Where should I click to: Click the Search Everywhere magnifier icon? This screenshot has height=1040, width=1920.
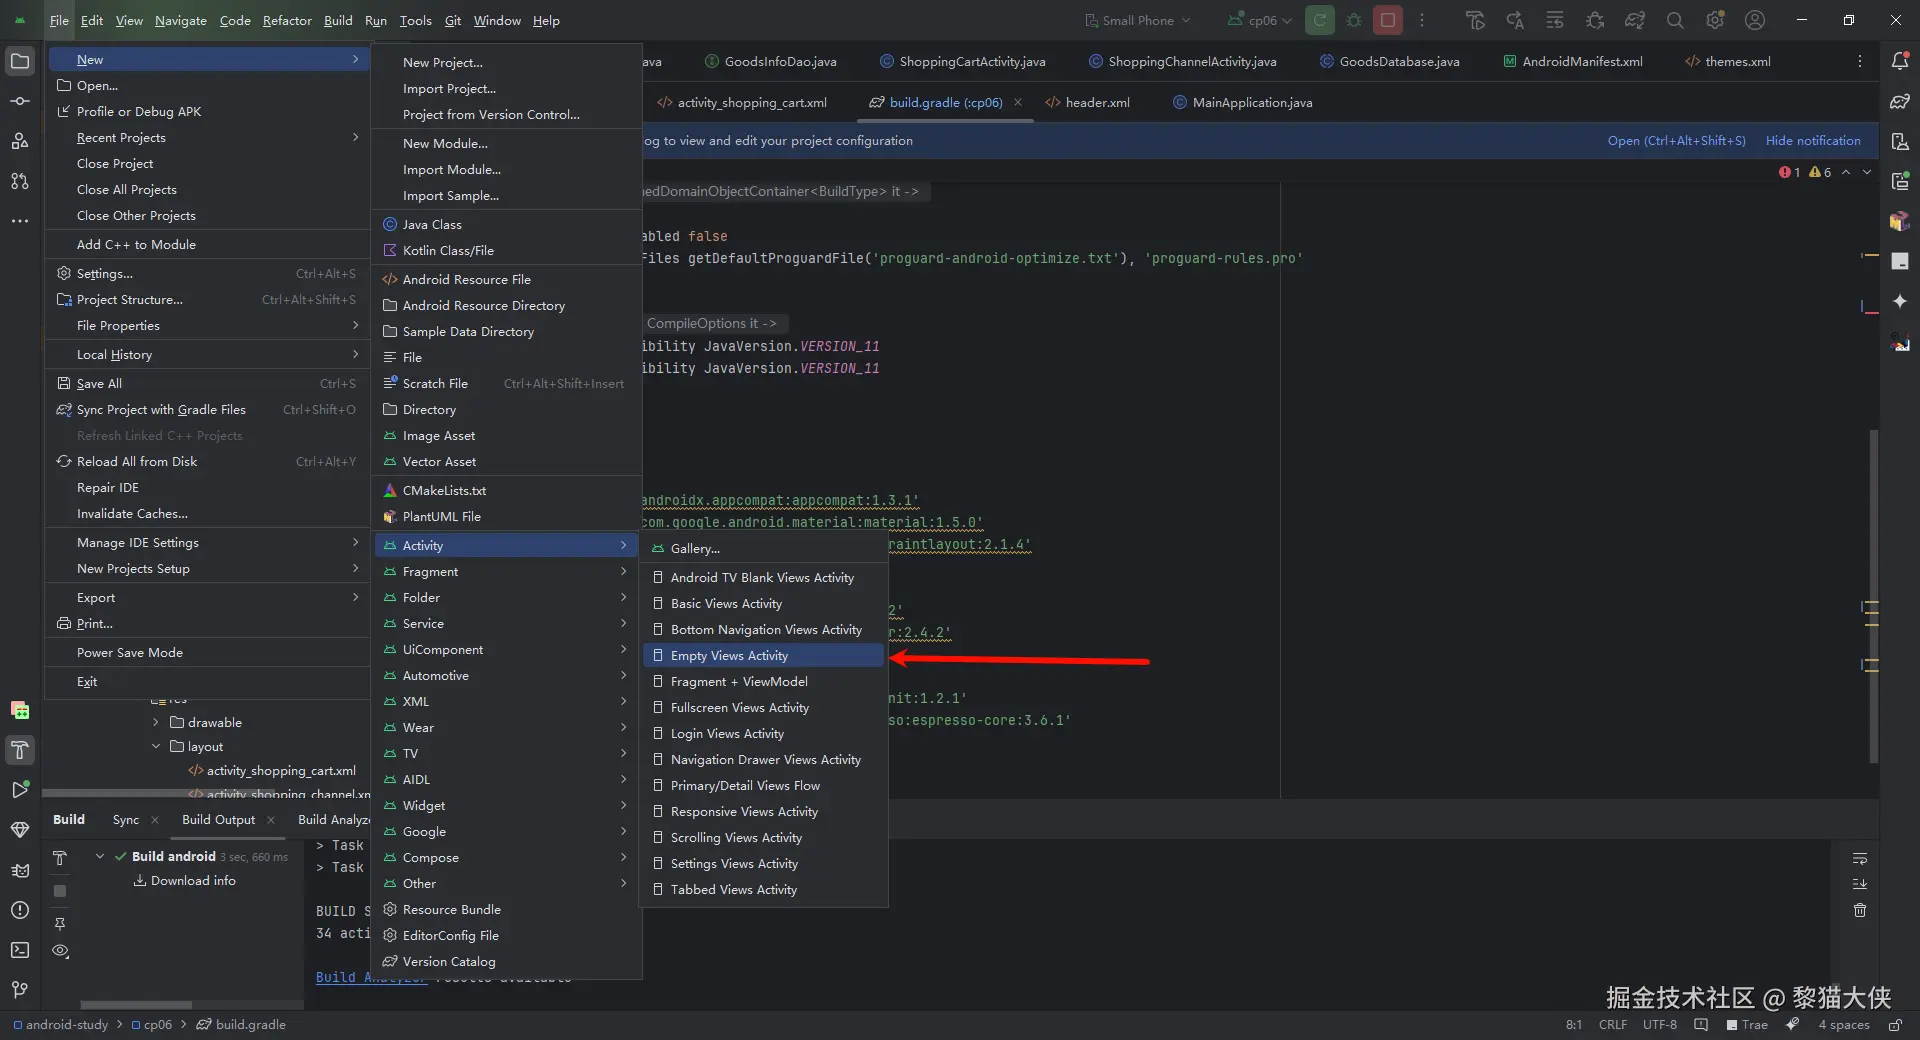coord(1674,20)
